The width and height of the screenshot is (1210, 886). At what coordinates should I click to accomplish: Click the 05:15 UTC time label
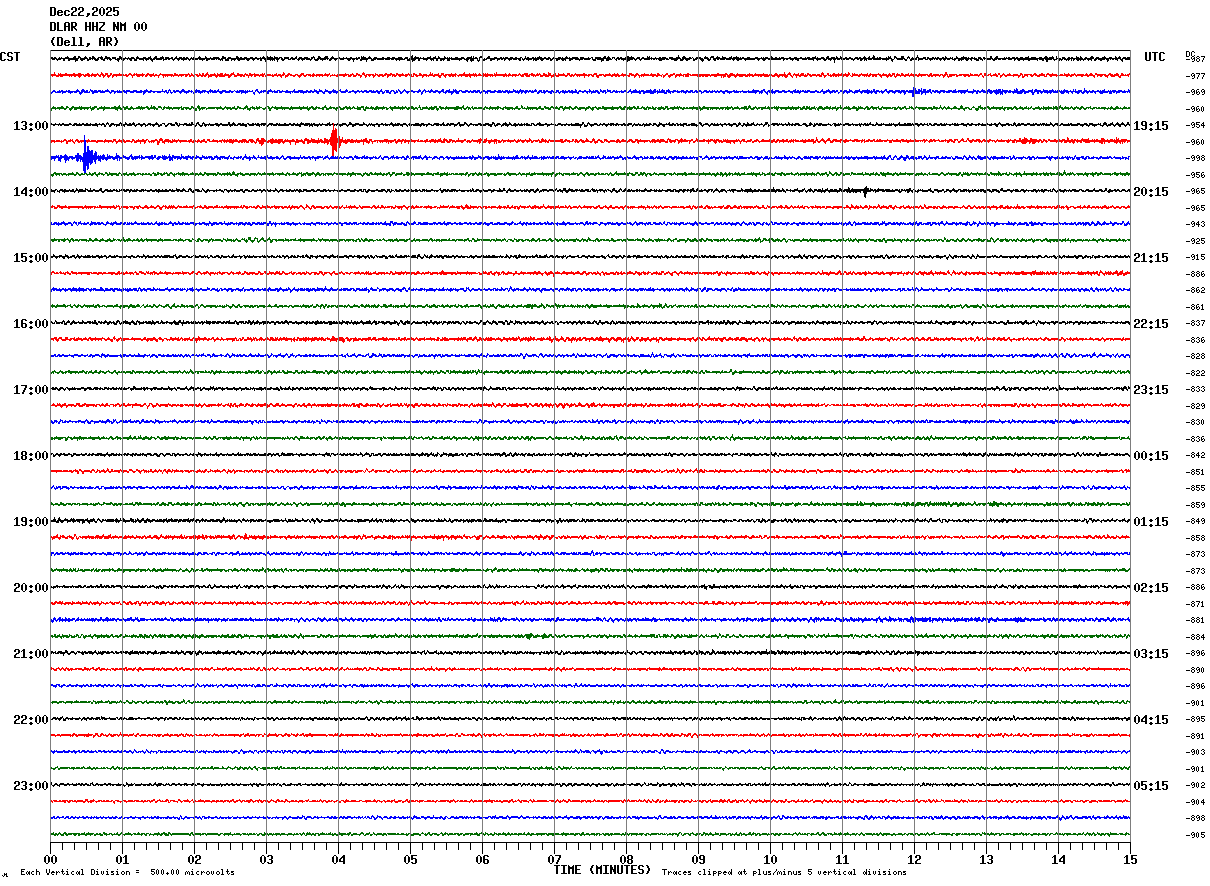click(x=1151, y=786)
